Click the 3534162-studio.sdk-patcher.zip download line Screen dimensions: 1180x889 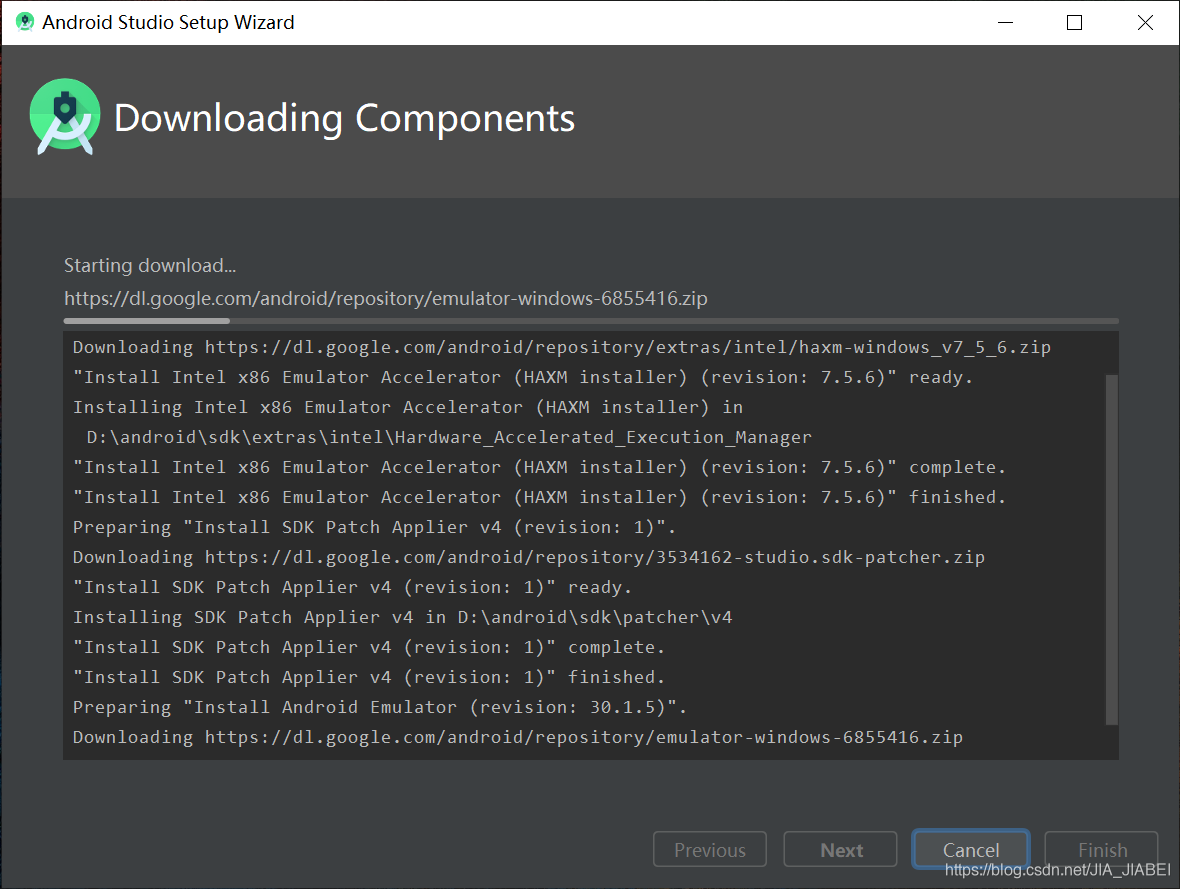[x=528, y=558]
